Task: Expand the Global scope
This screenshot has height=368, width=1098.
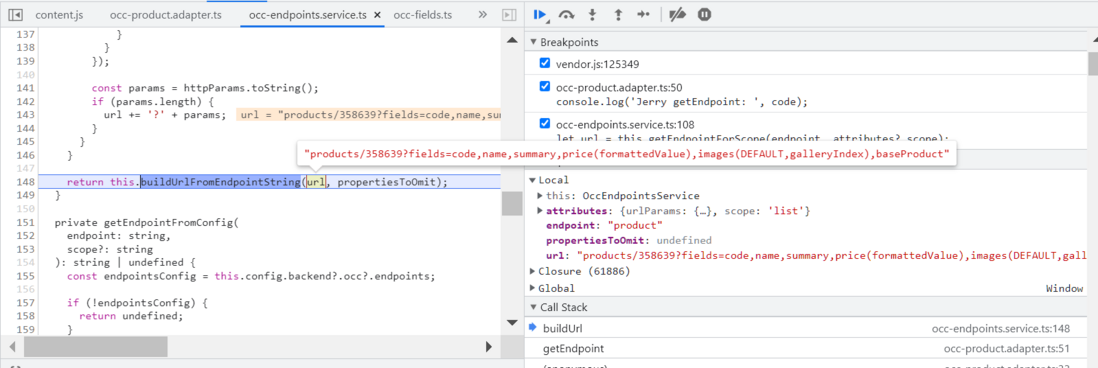Action: pos(532,288)
